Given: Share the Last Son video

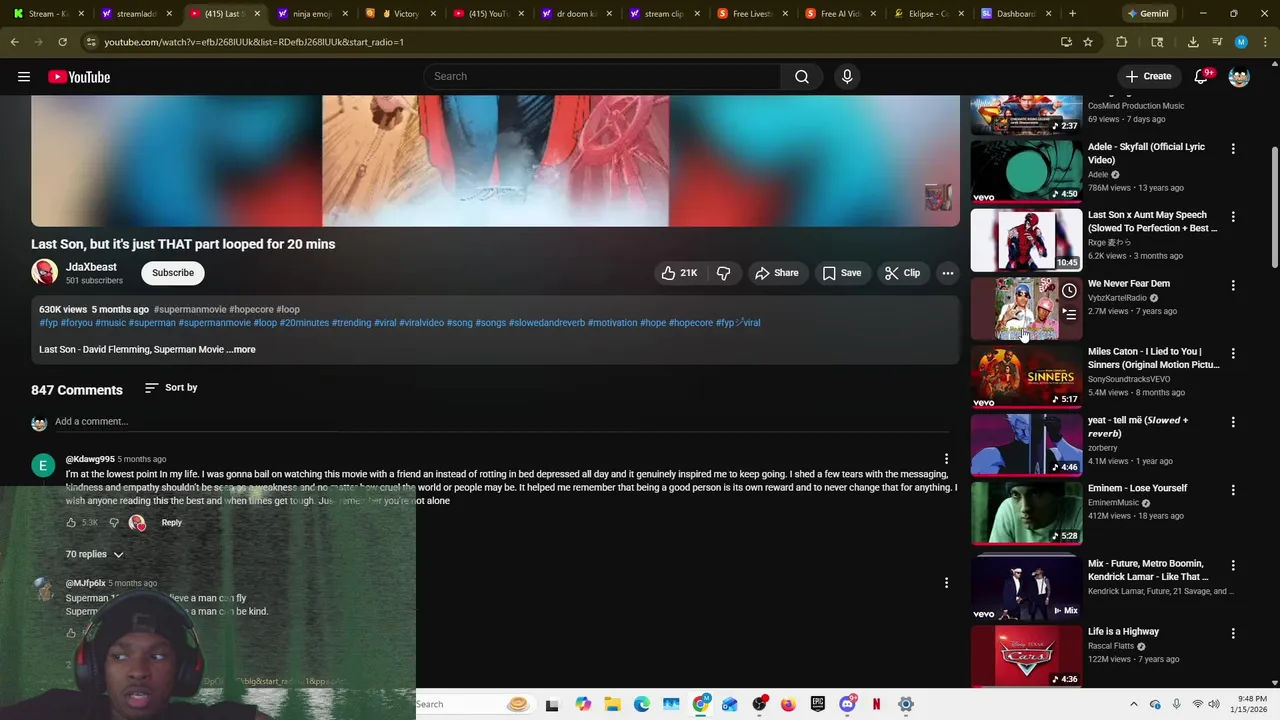Looking at the screenshot, I should pyautogui.click(x=777, y=273).
